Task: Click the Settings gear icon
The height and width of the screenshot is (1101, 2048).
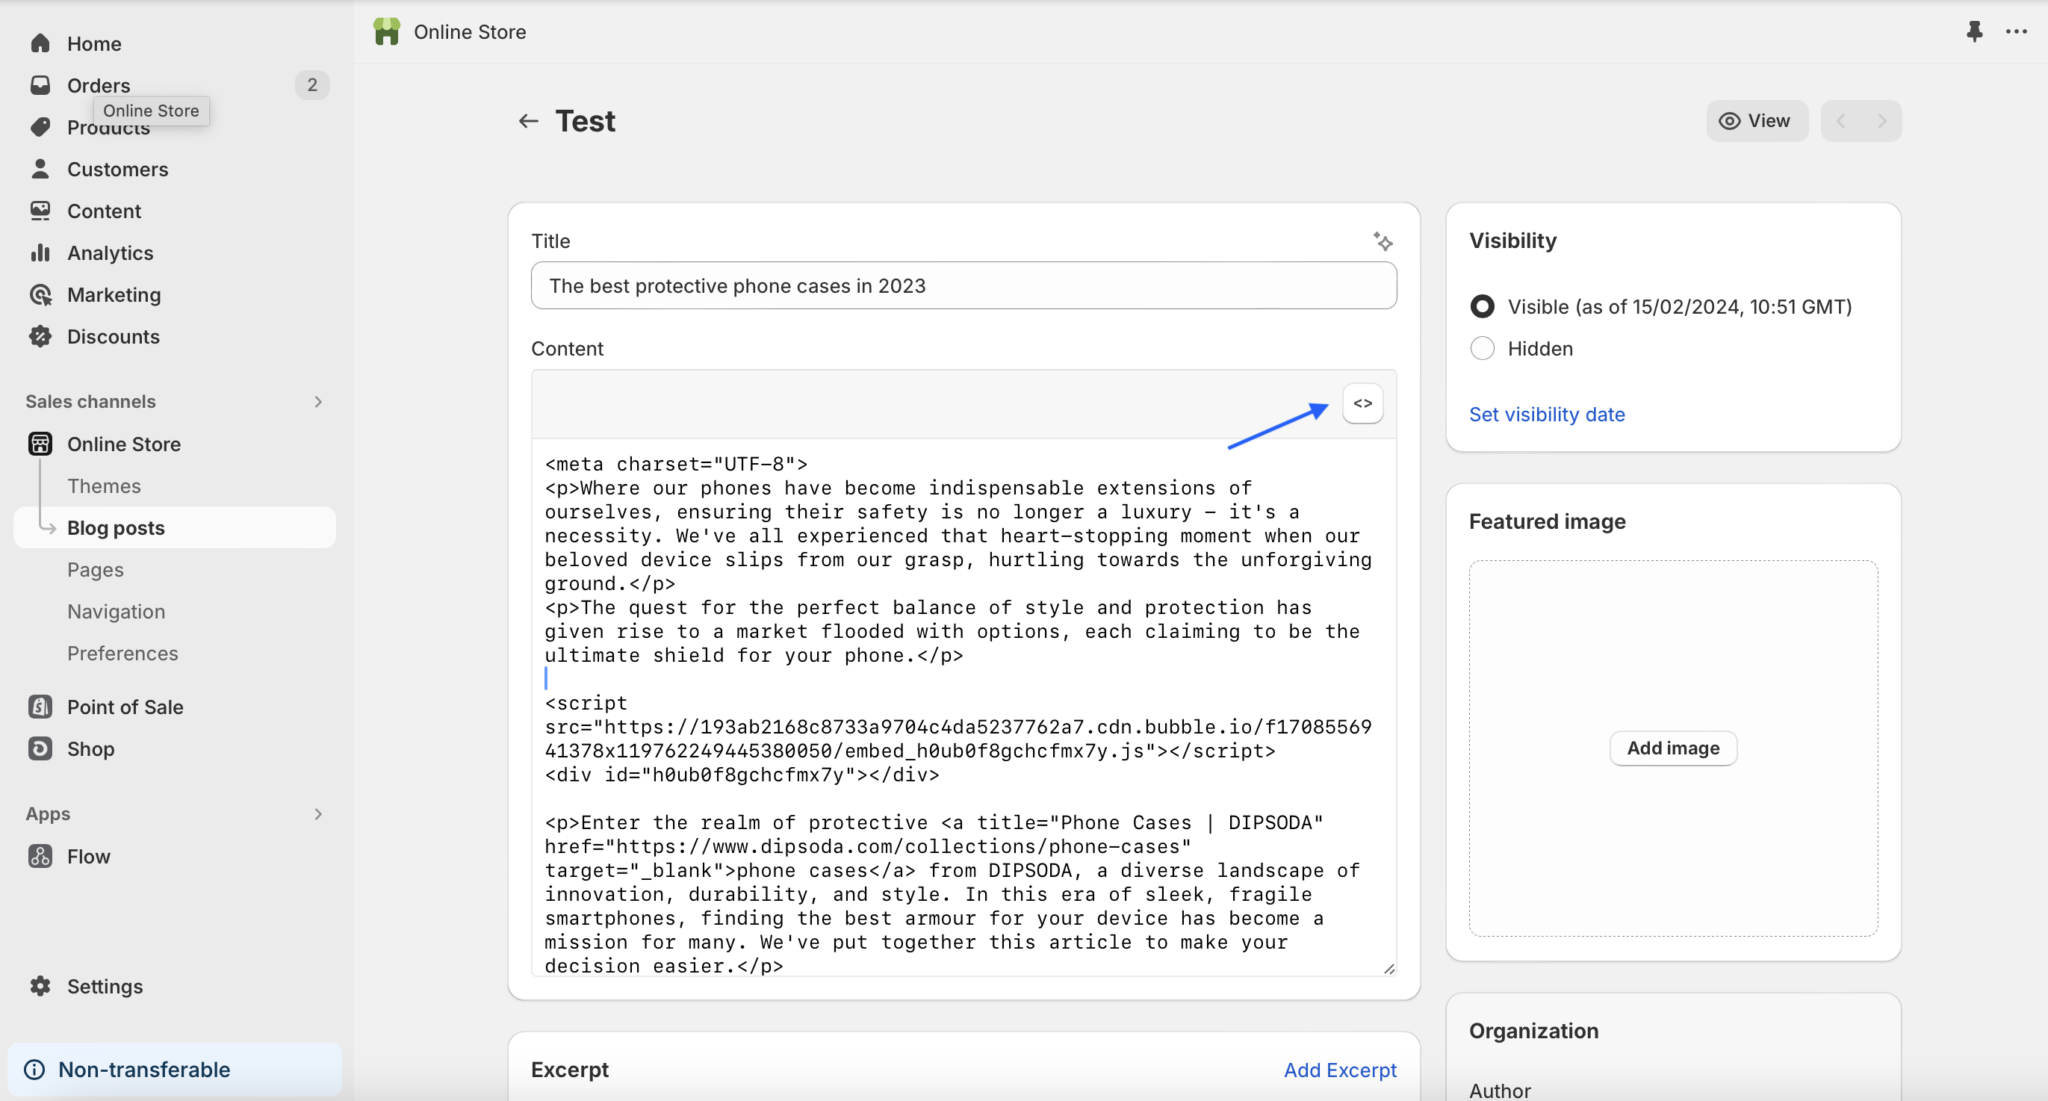Action: click(40, 986)
